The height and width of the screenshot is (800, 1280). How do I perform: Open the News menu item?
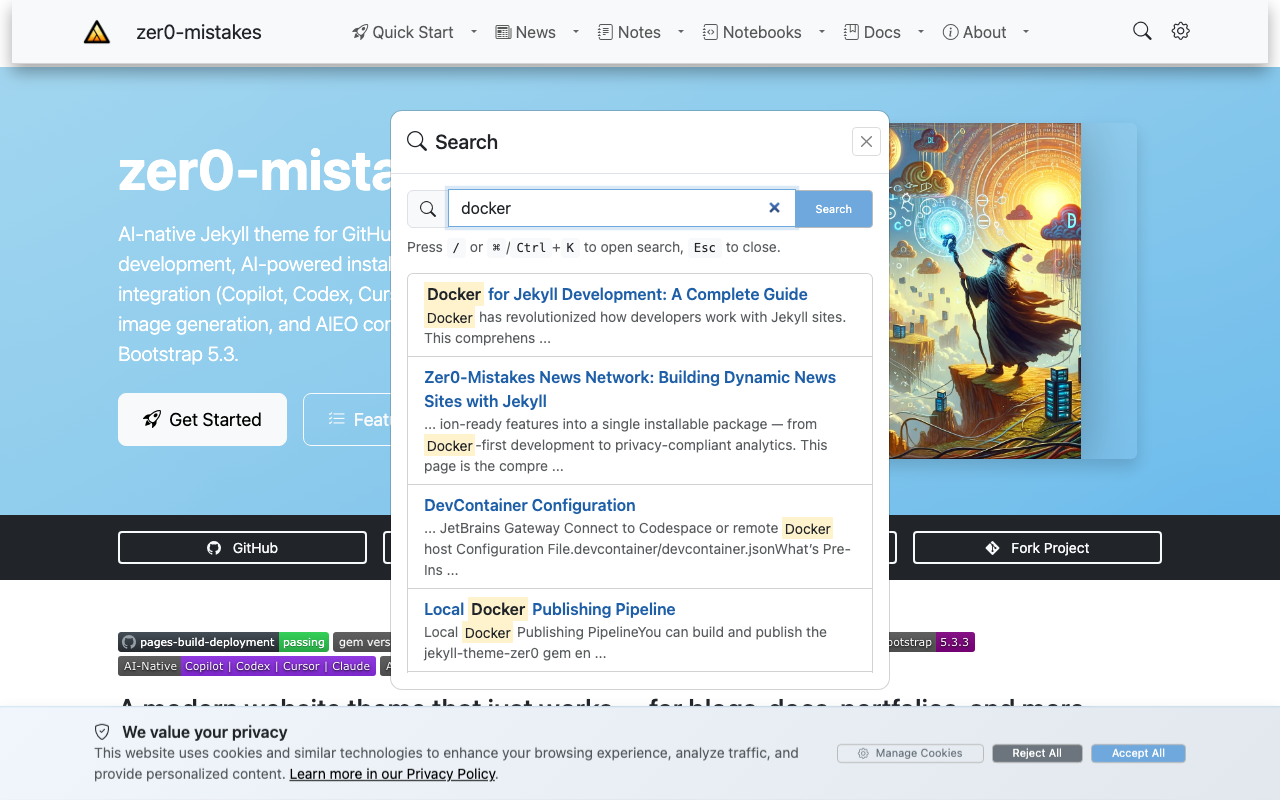526,32
